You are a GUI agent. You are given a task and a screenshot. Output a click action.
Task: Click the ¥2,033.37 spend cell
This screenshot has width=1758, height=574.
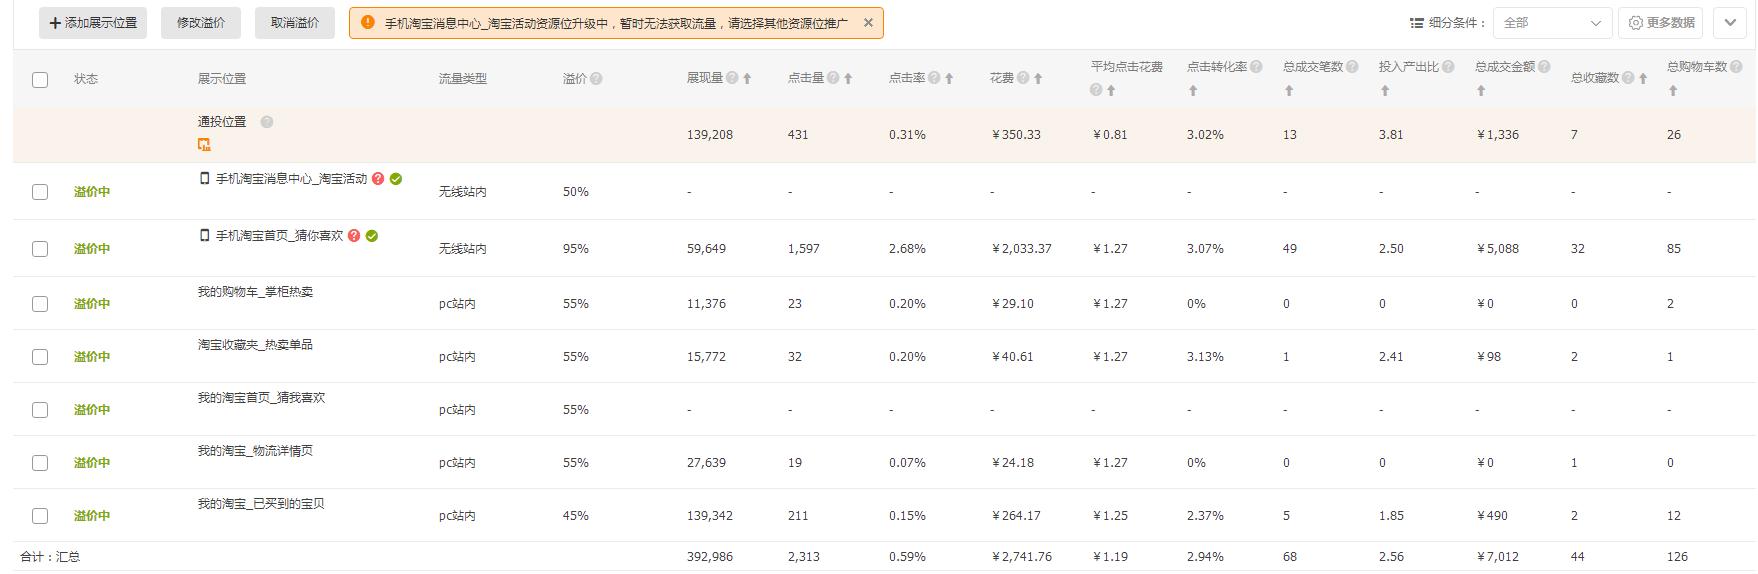[x=1021, y=249]
